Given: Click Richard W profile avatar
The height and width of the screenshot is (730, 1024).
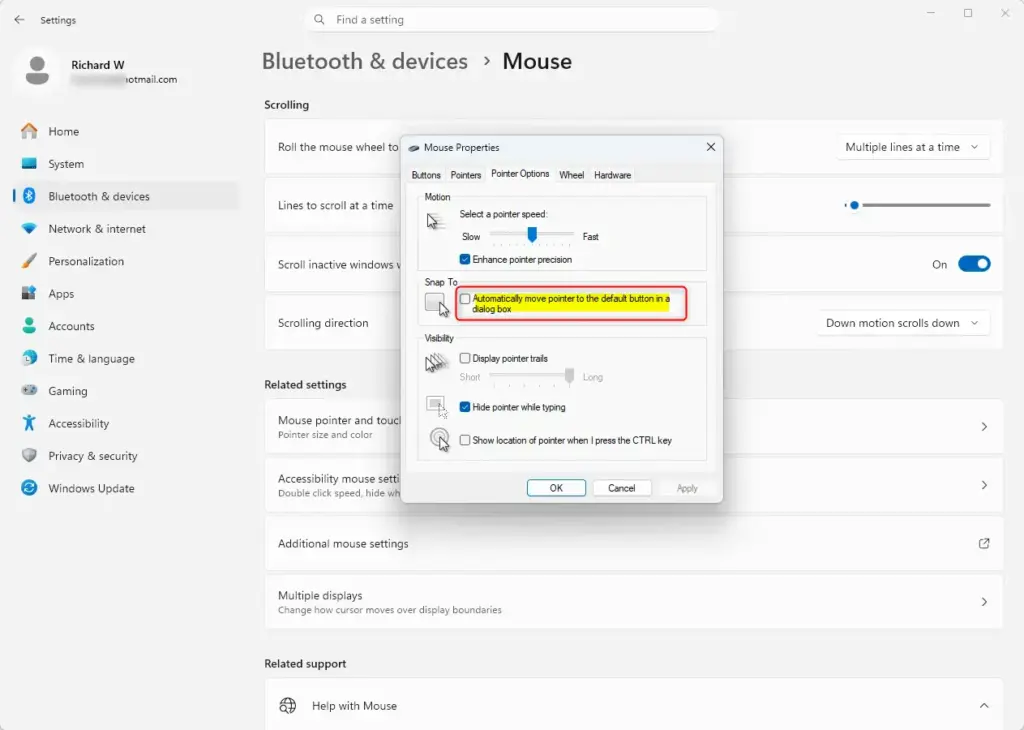Looking at the screenshot, I should point(37,71).
